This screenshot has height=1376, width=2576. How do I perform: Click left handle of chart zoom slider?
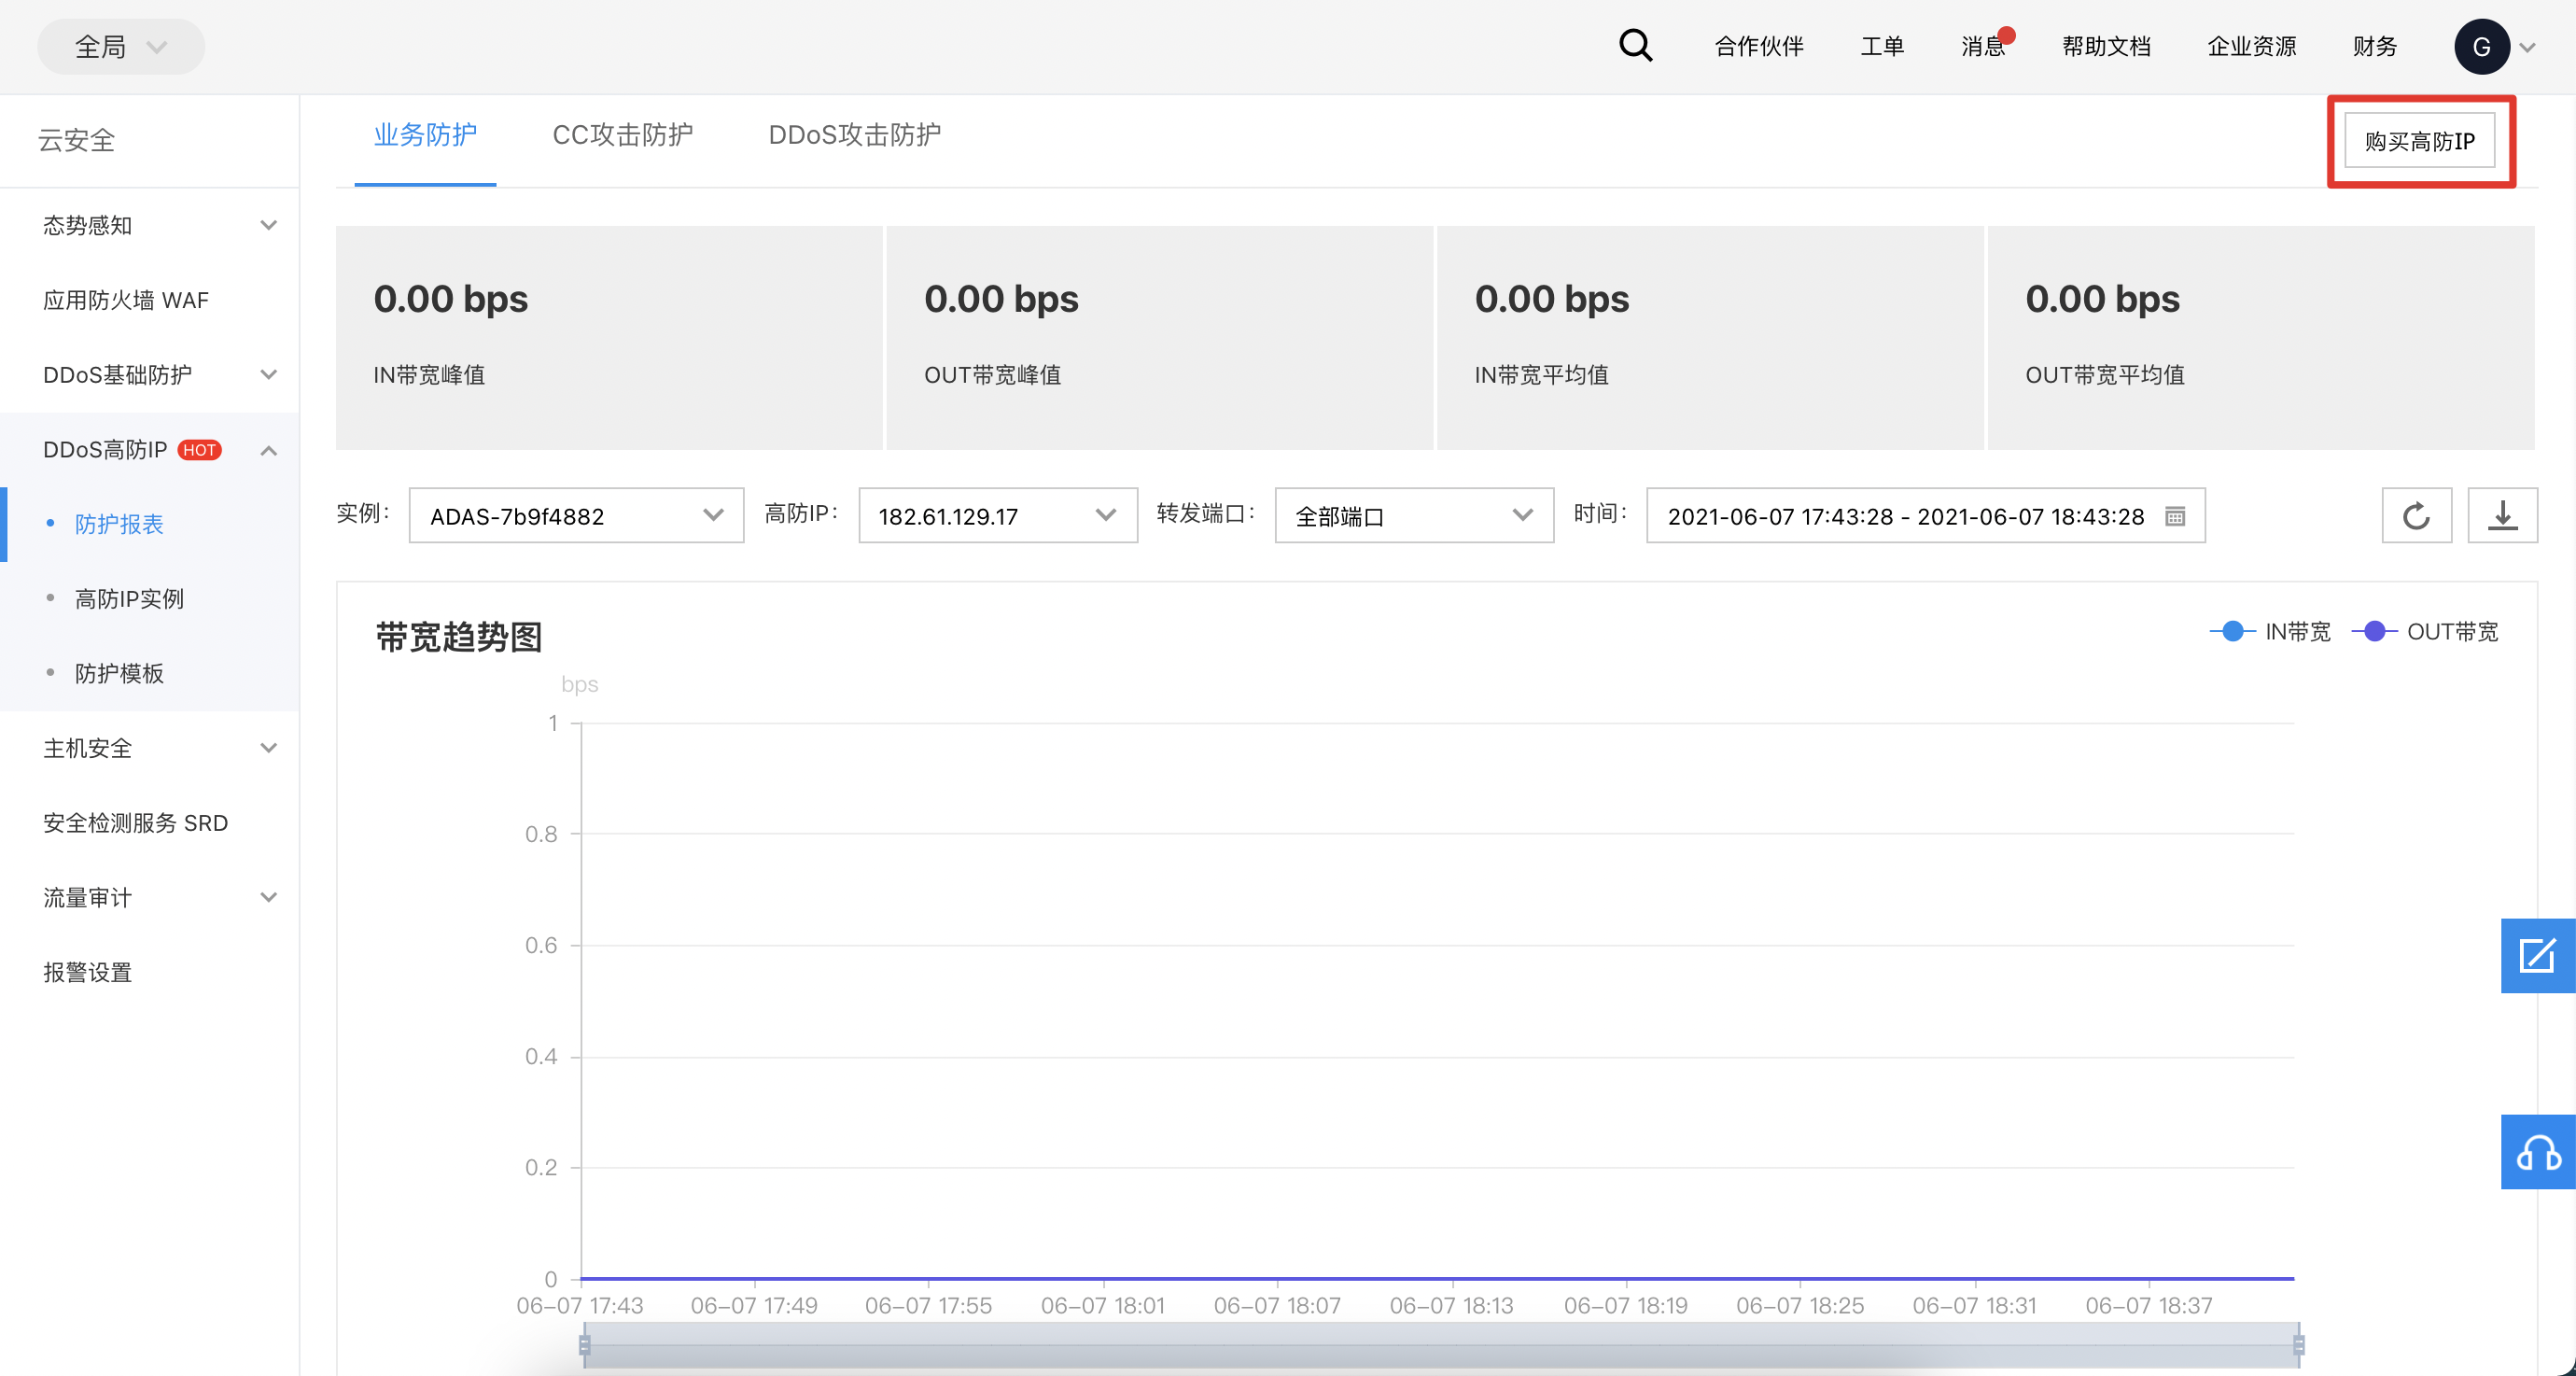tap(585, 1345)
